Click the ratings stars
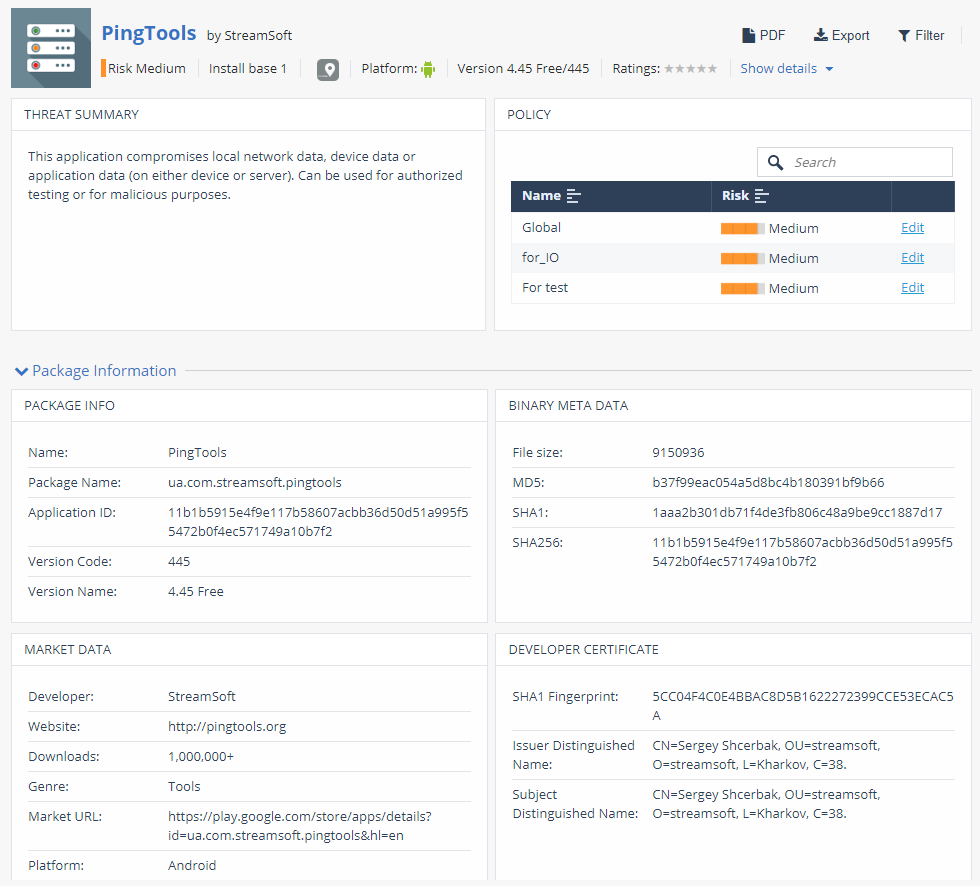980x886 pixels. point(690,69)
